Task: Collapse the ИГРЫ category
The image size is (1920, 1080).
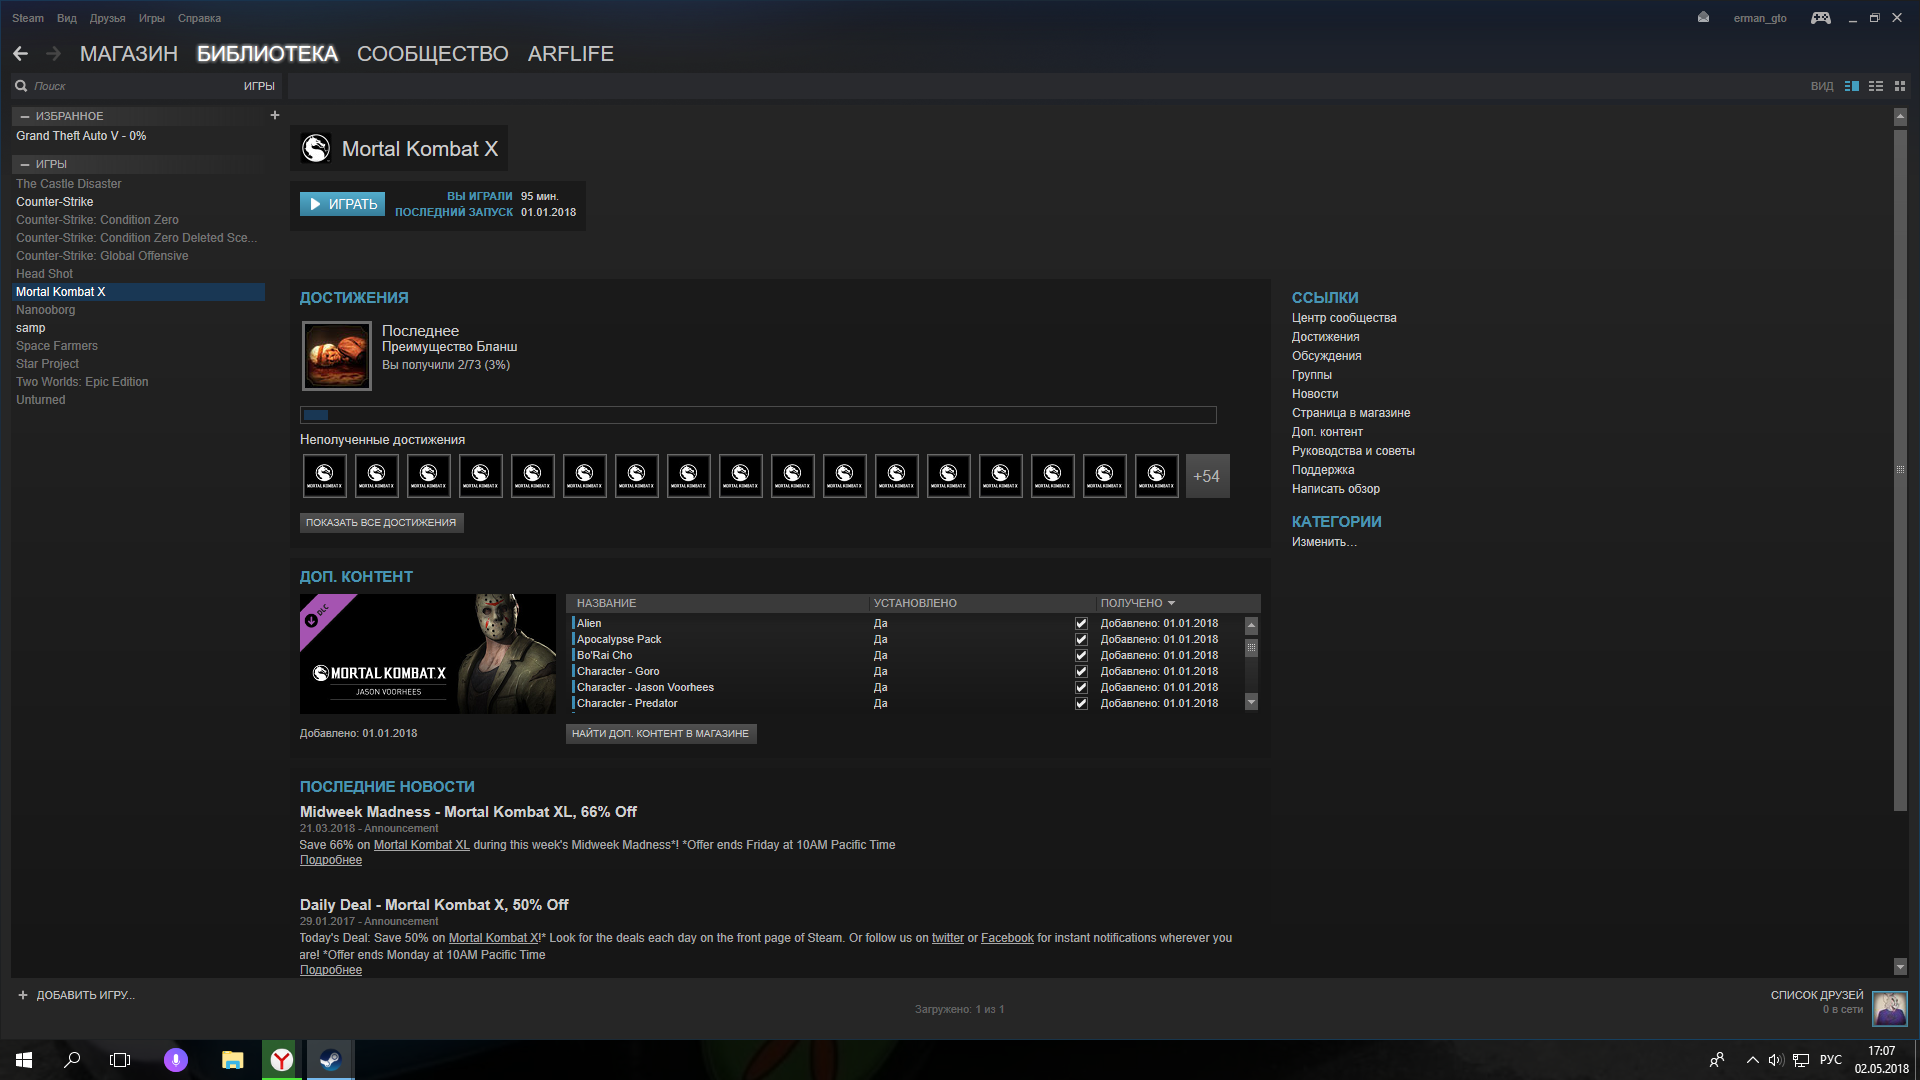Action: 24,164
